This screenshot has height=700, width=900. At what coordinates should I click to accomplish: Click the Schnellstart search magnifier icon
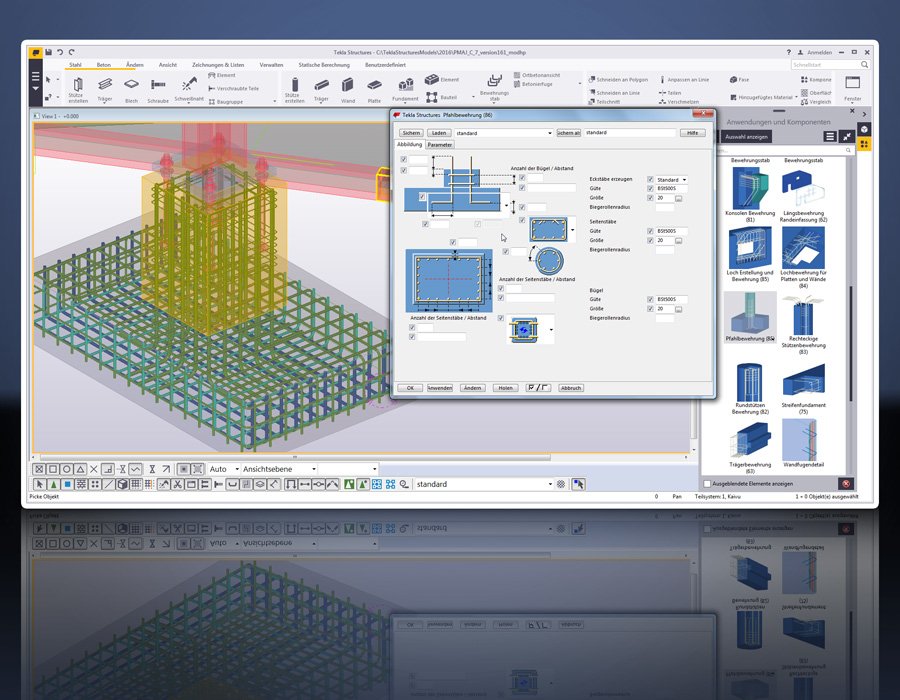(x=864, y=65)
